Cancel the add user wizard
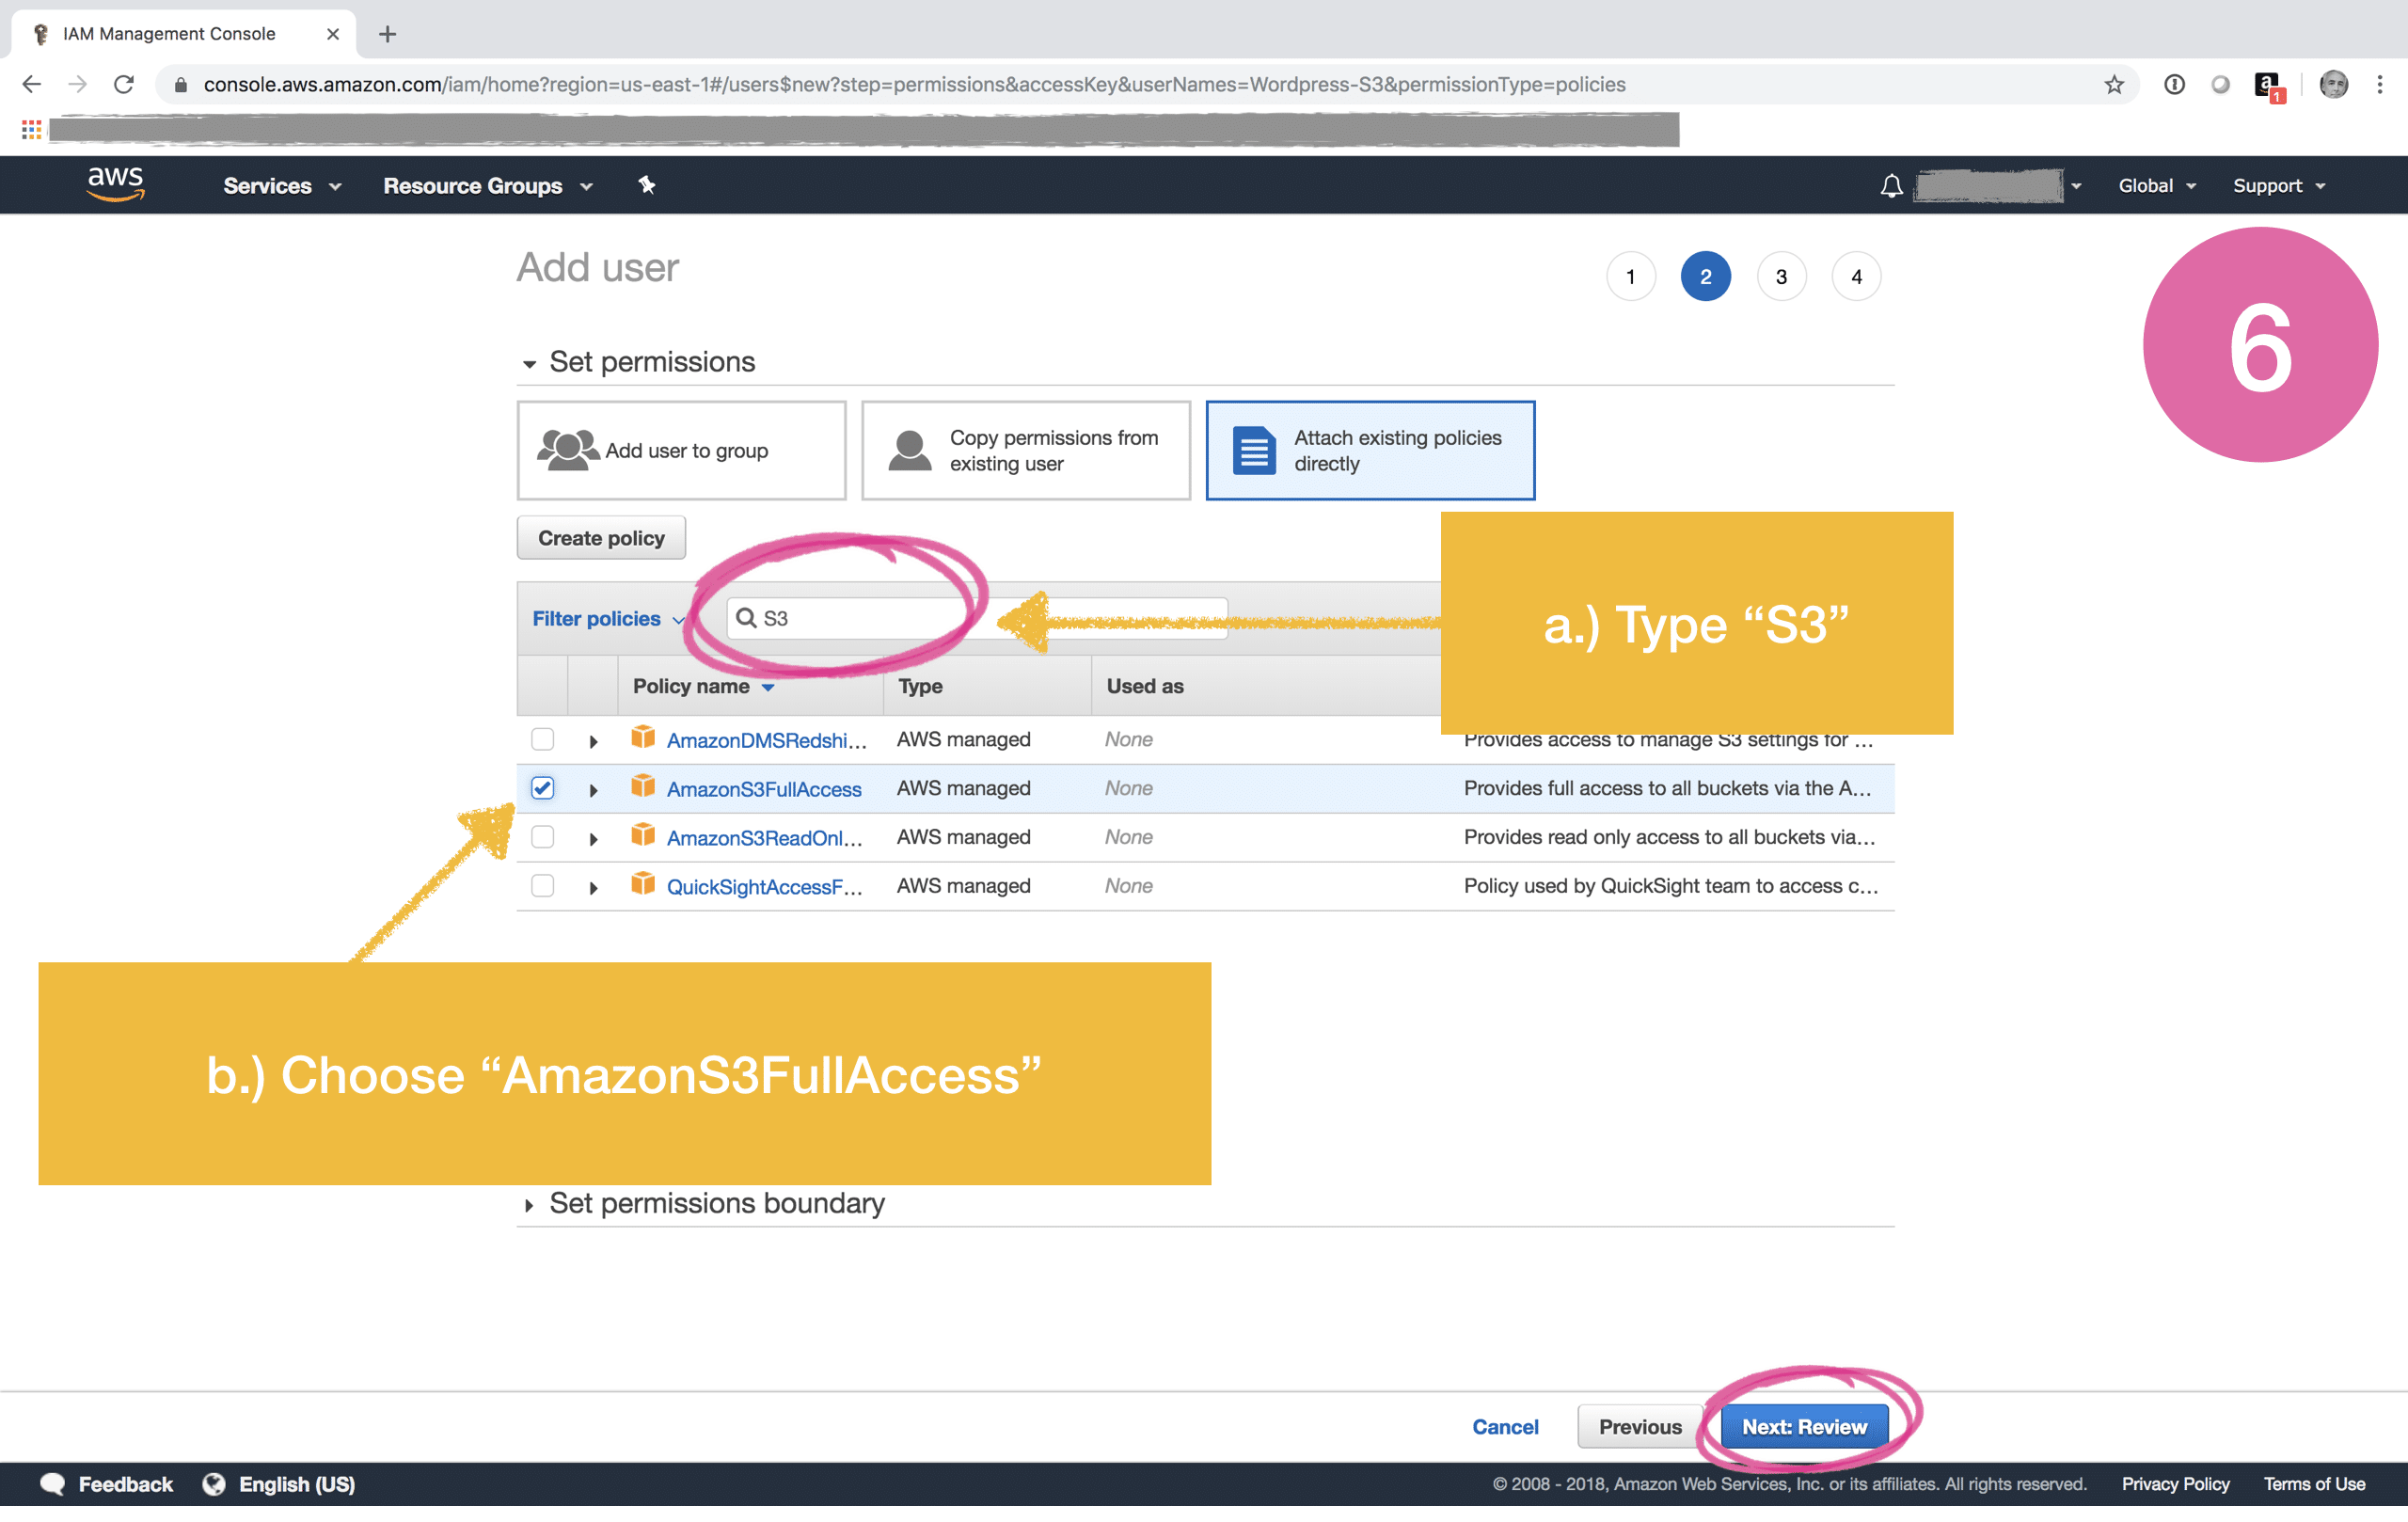2408x1522 pixels. 1505,1427
